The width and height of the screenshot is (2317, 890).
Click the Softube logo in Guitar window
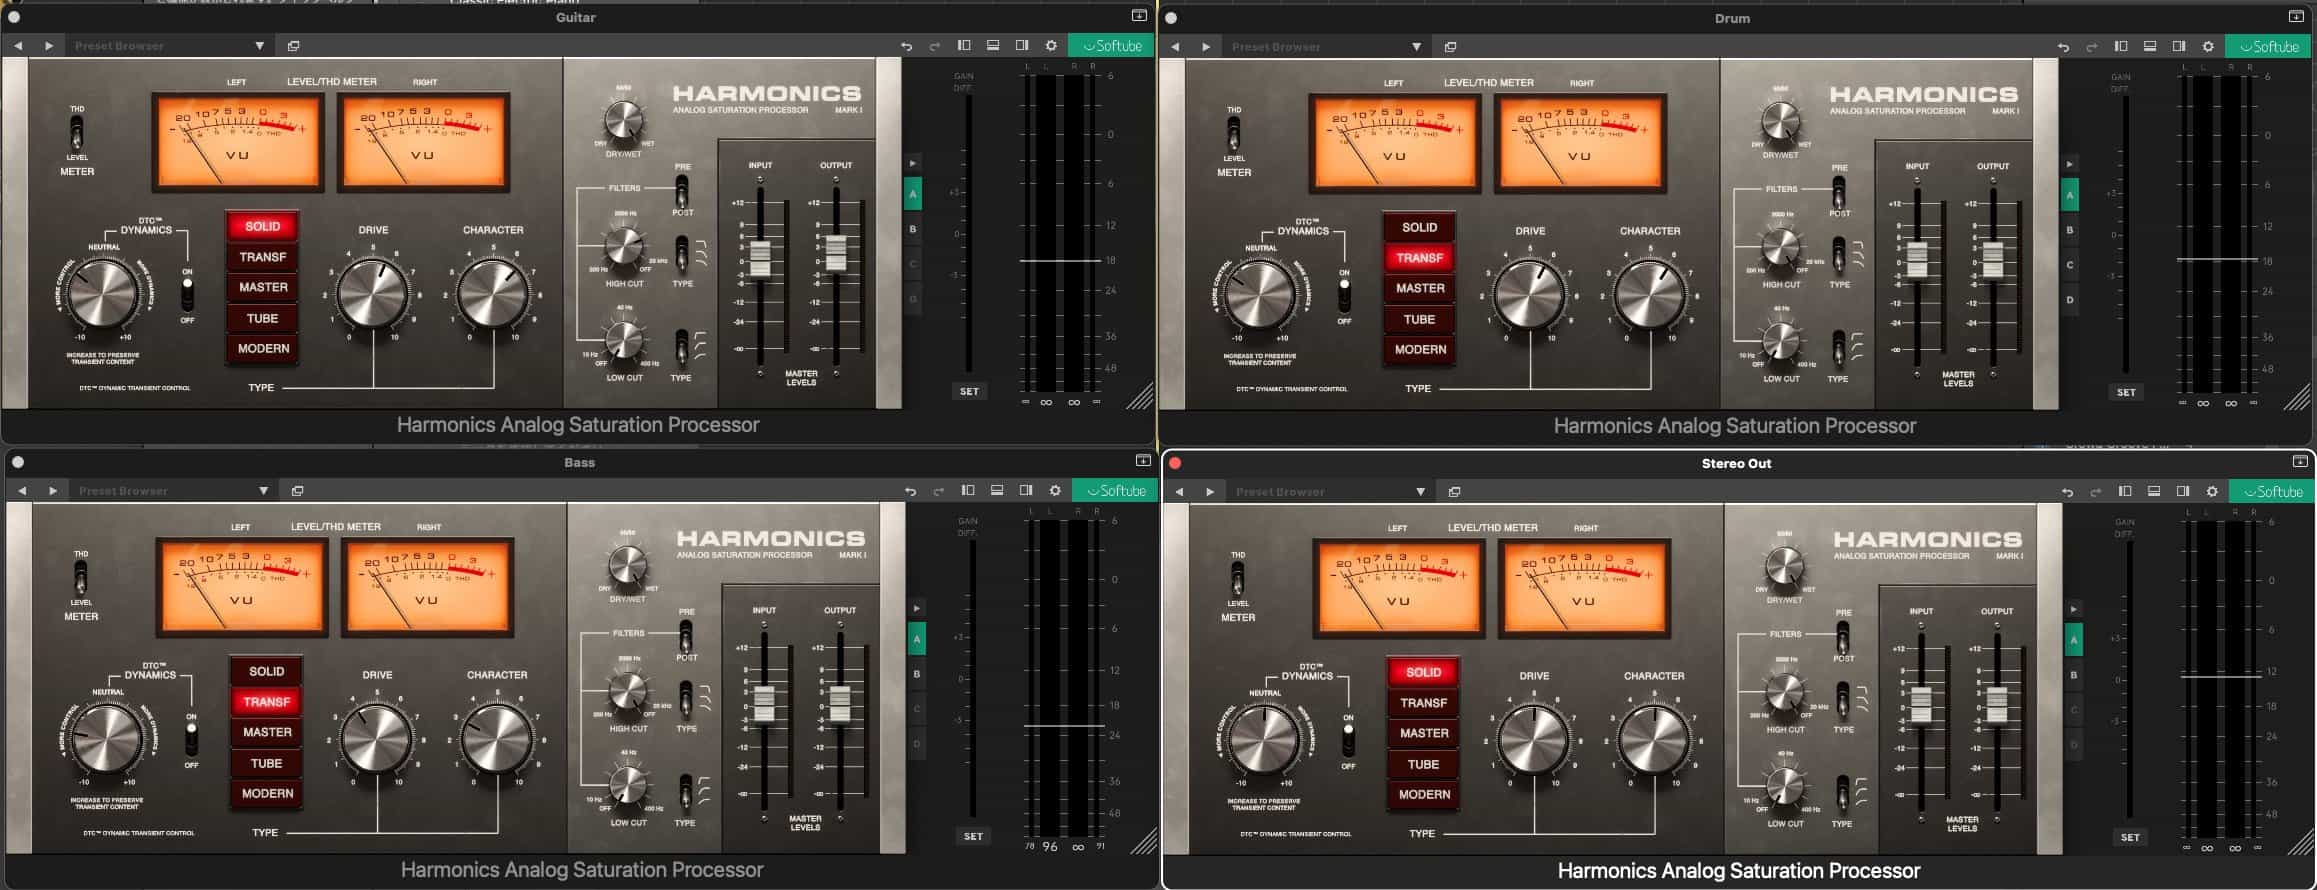1111,46
